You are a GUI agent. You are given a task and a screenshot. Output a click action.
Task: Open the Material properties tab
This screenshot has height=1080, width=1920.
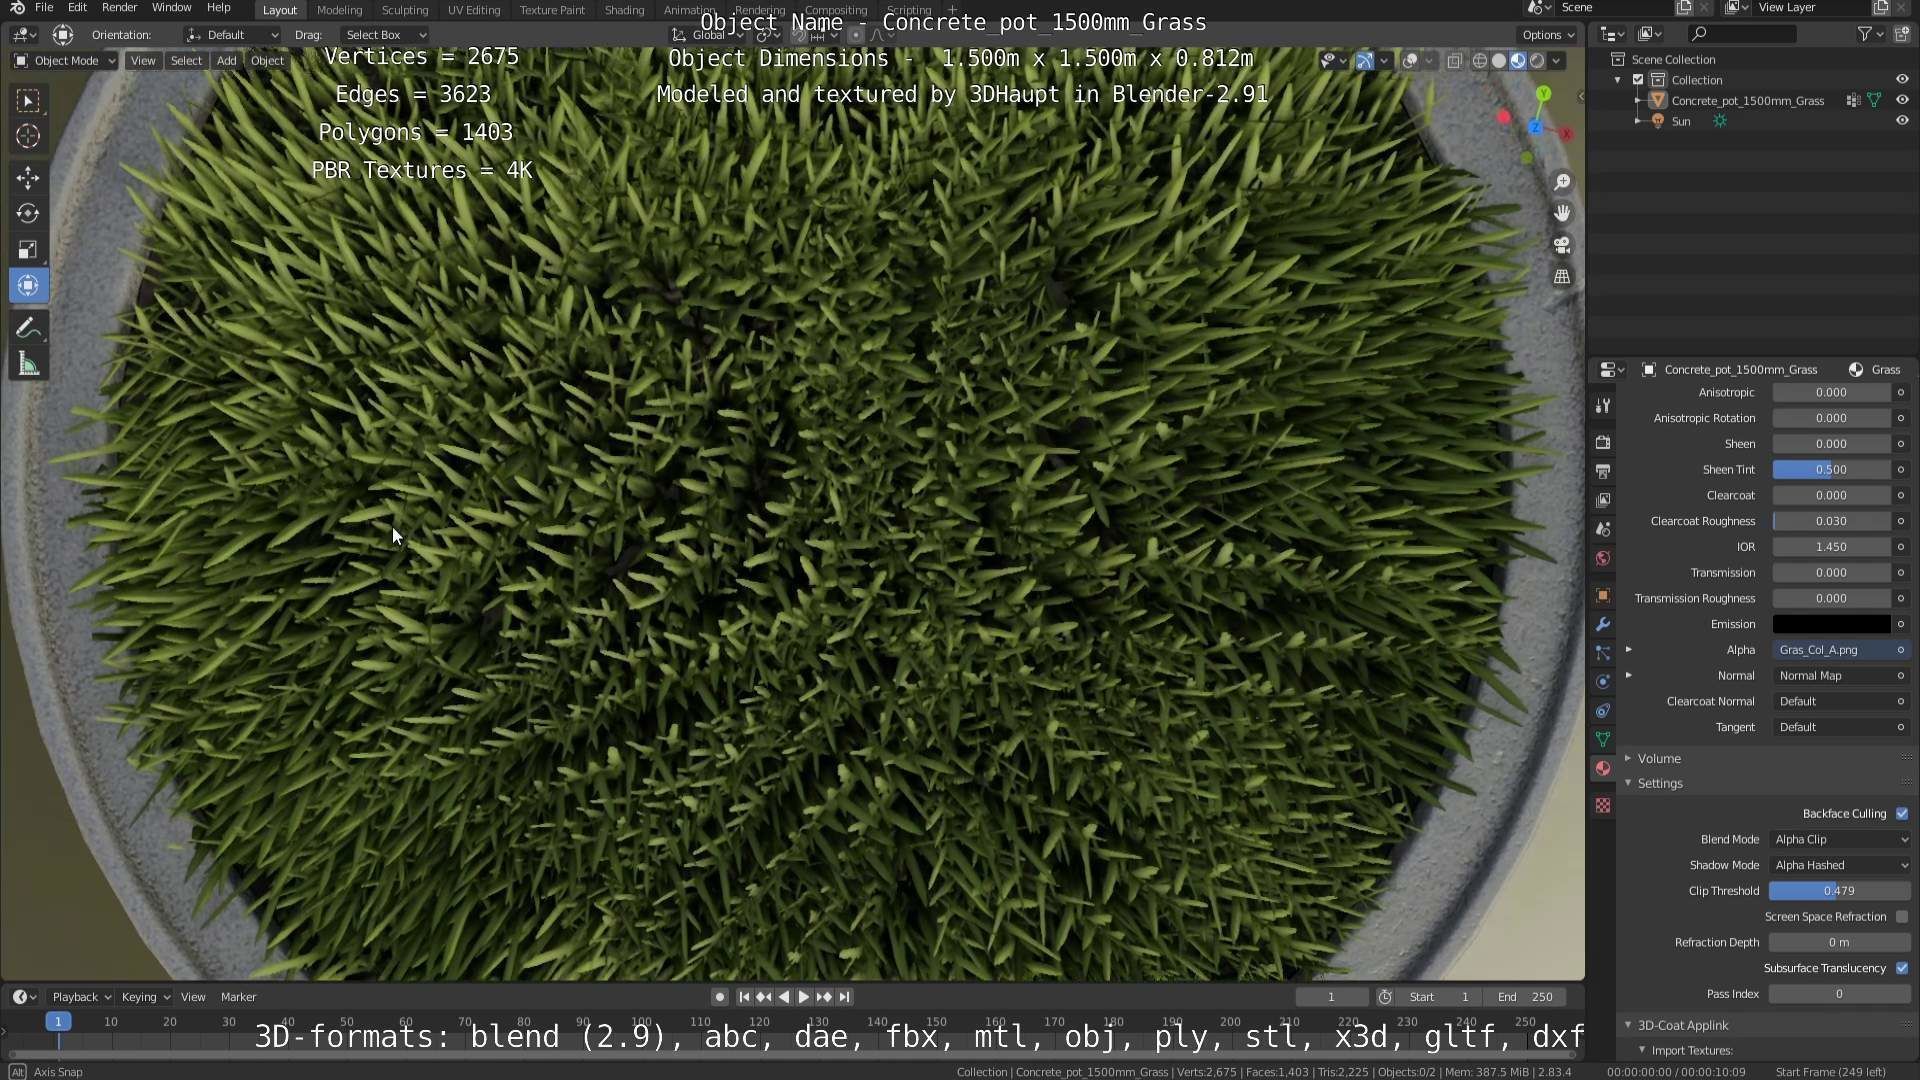pyautogui.click(x=1603, y=768)
